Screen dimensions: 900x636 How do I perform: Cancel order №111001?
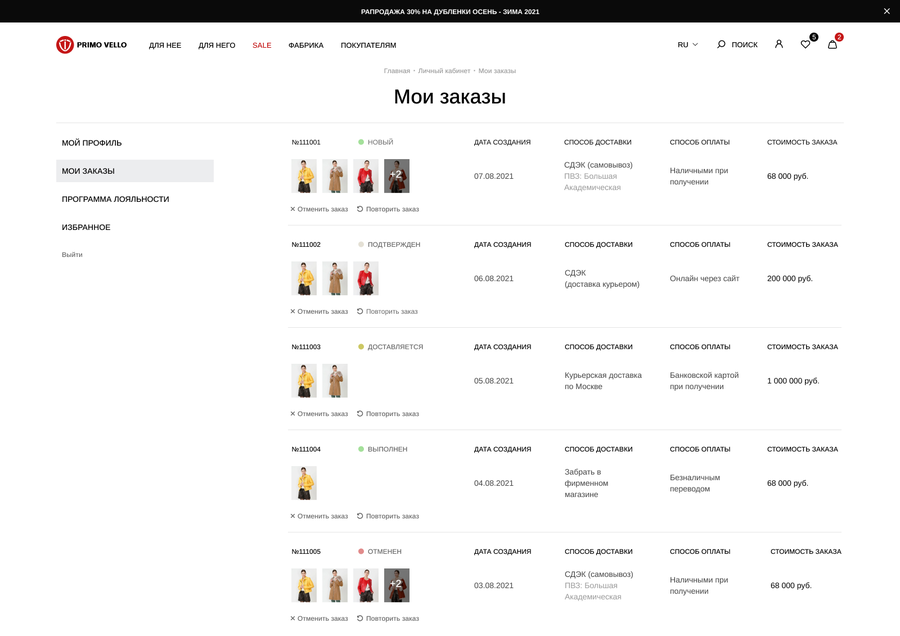point(319,209)
